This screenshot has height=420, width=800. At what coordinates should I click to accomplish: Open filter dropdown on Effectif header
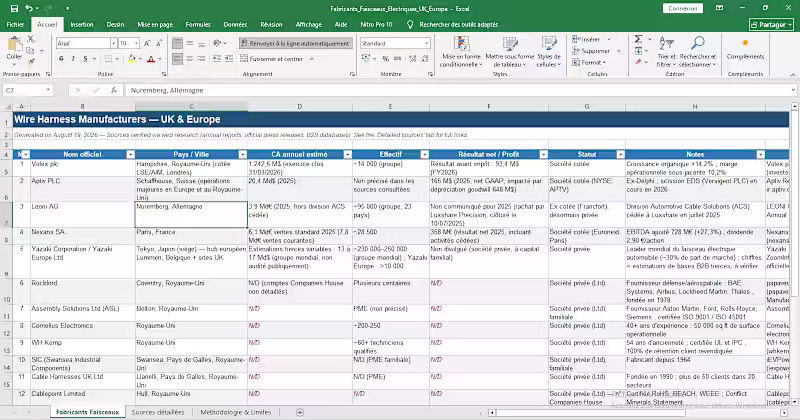[x=424, y=155]
